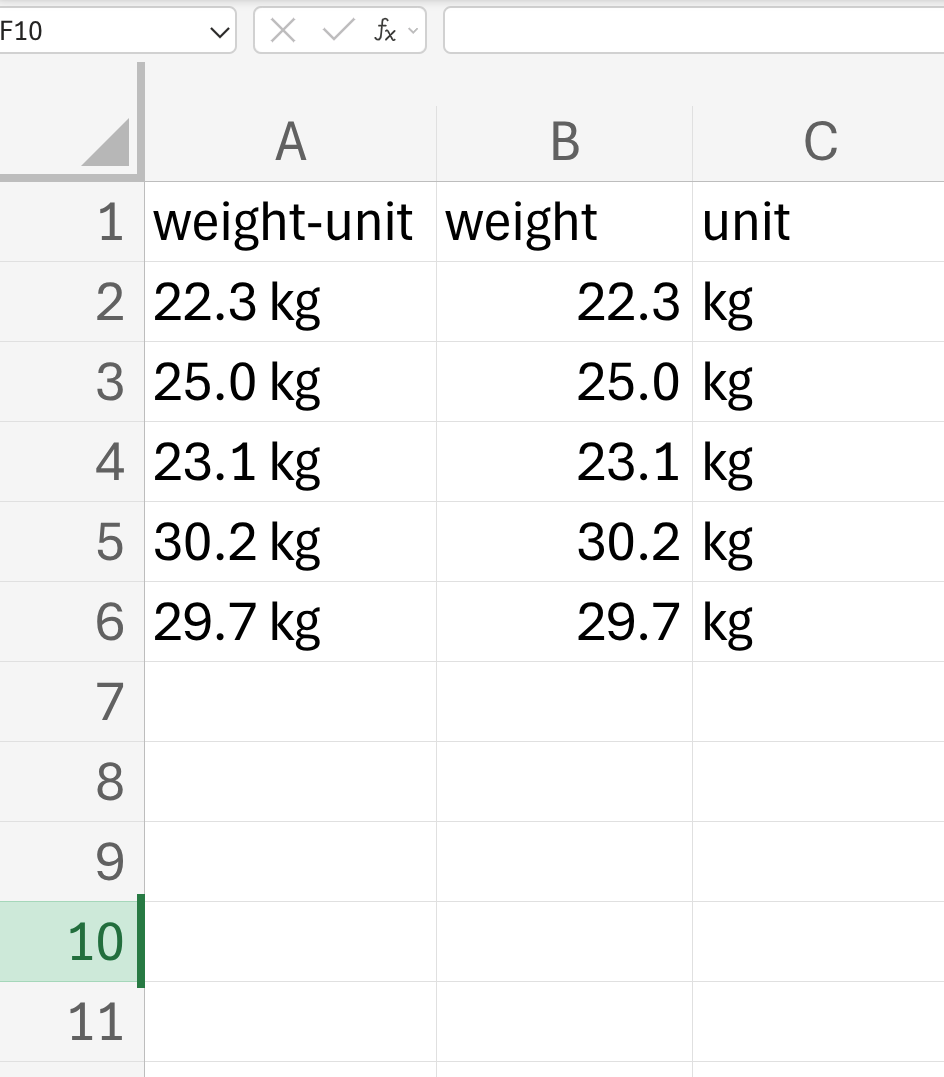Select column B header
The width and height of the screenshot is (944, 1077).
click(565, 143)
